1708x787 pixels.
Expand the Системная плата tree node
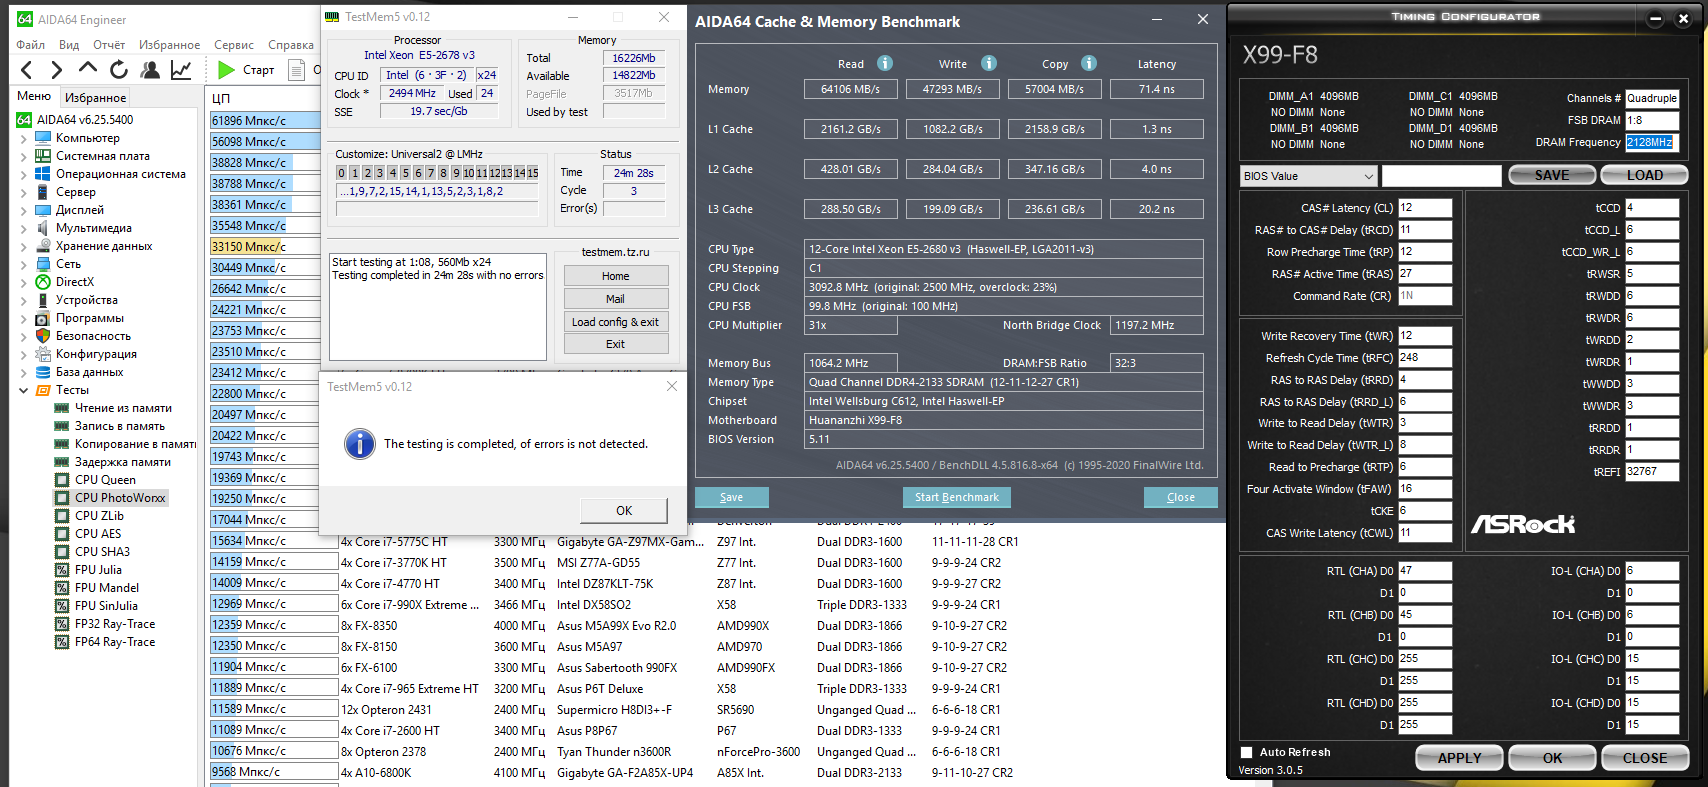(x=23, y=156)
